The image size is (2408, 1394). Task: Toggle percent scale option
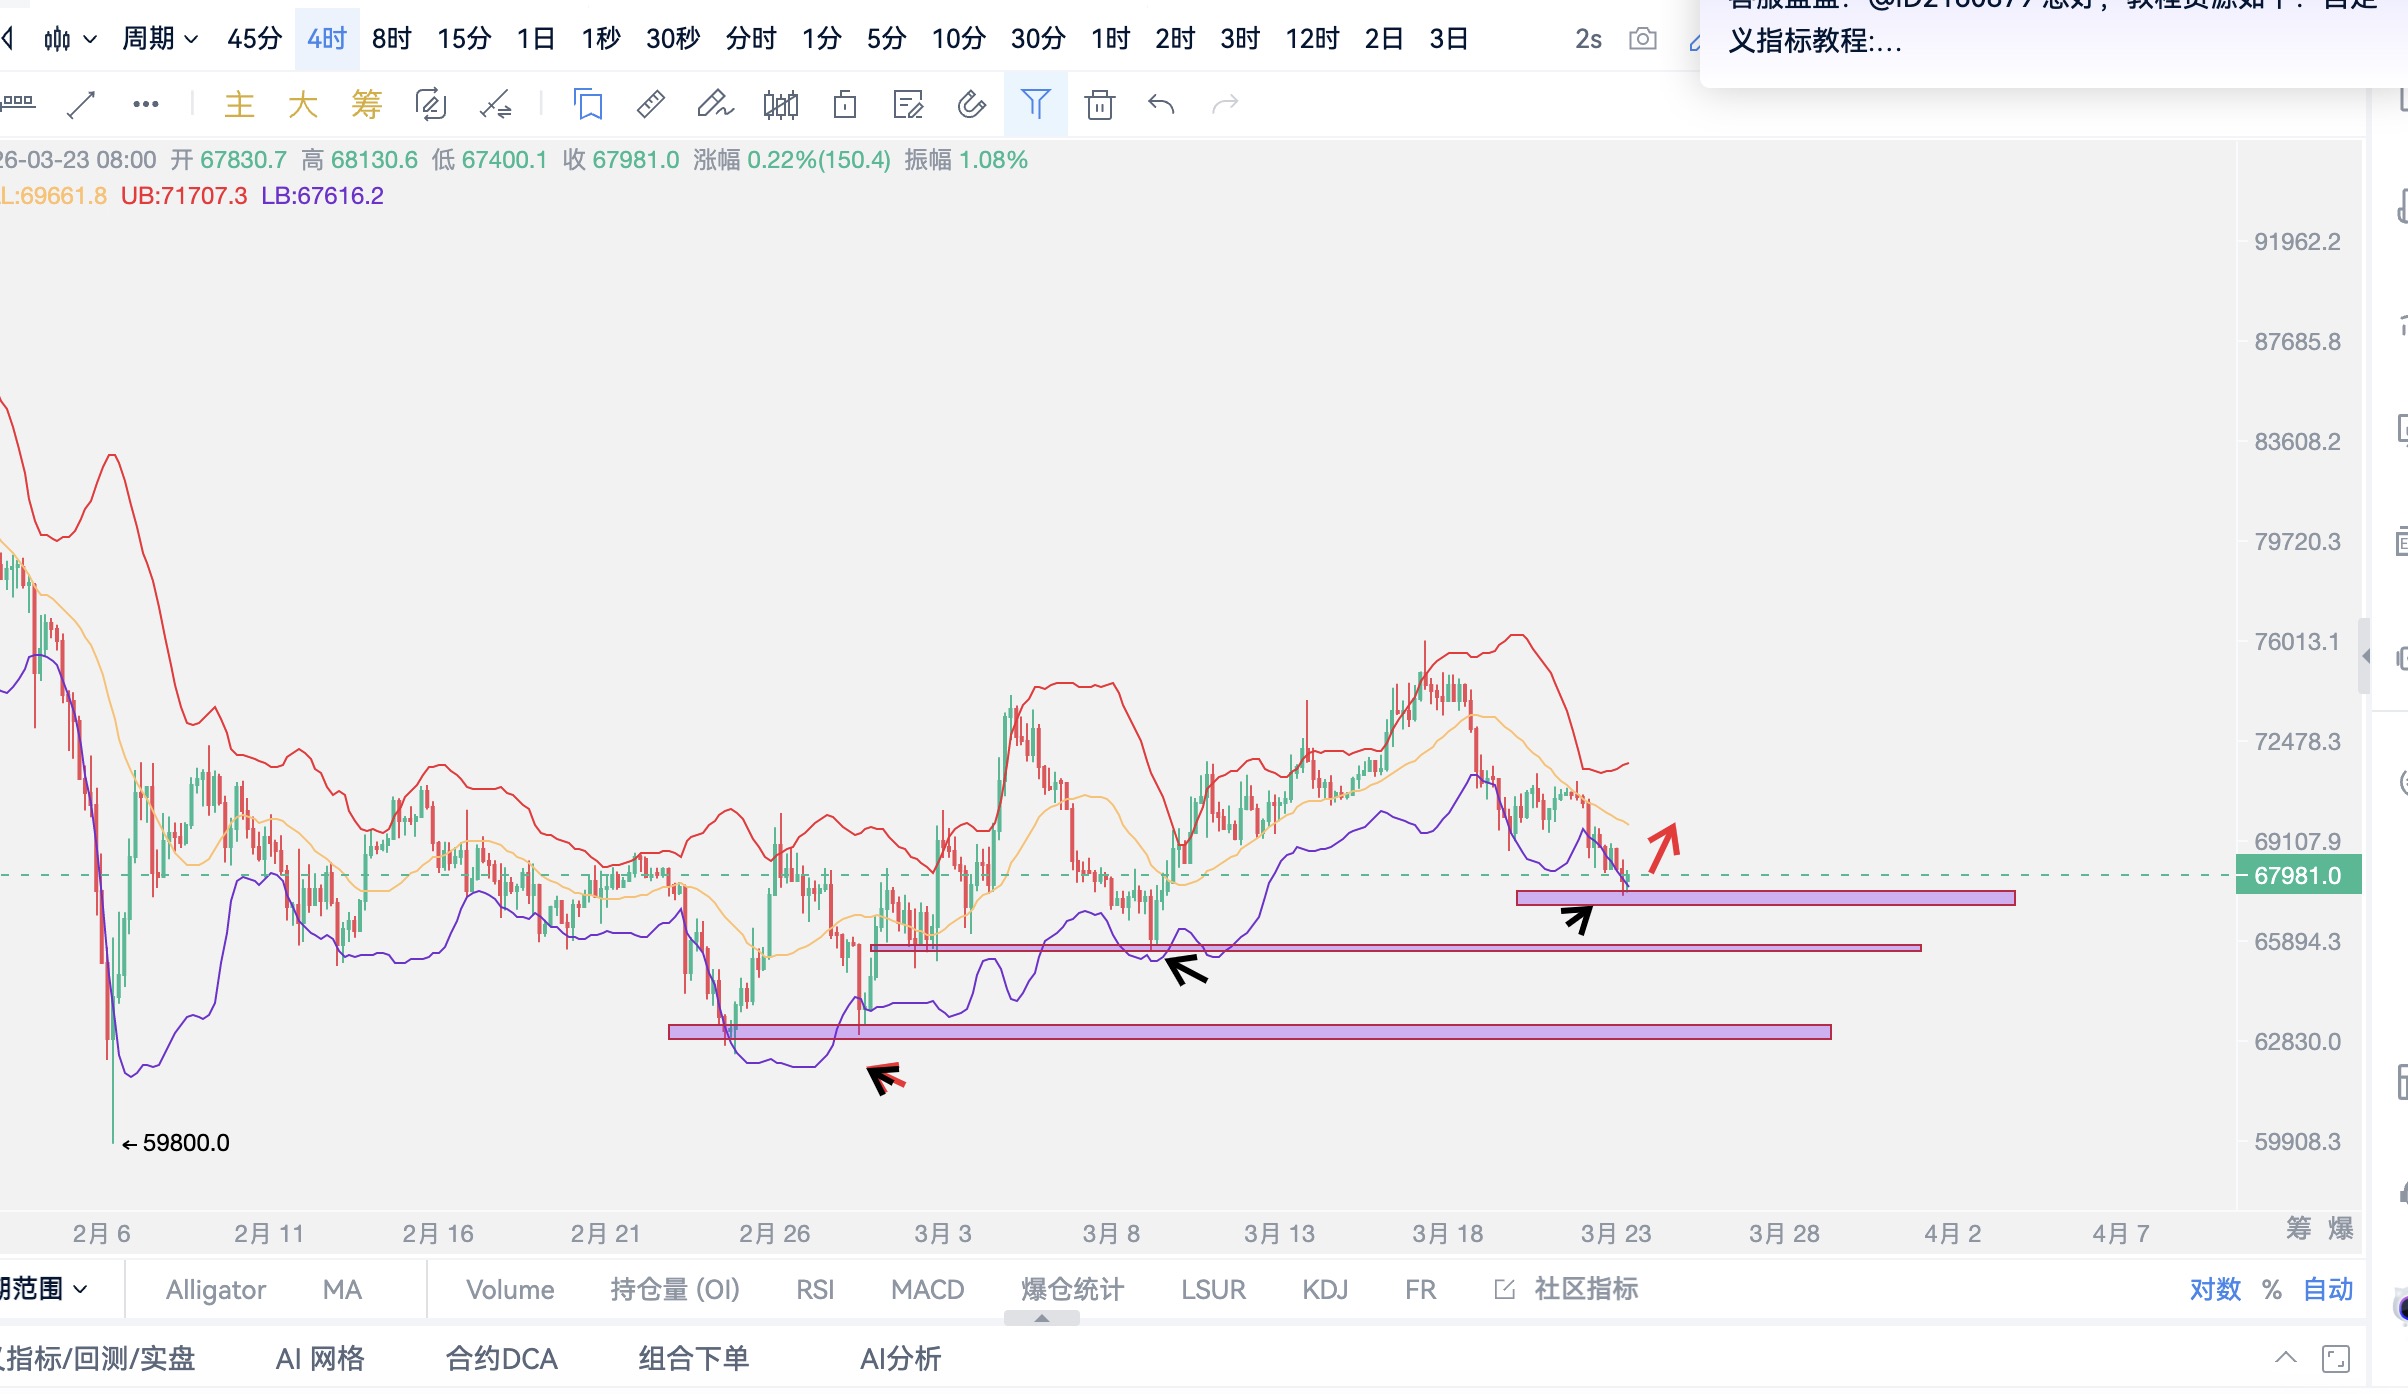coord(2272,1289)
